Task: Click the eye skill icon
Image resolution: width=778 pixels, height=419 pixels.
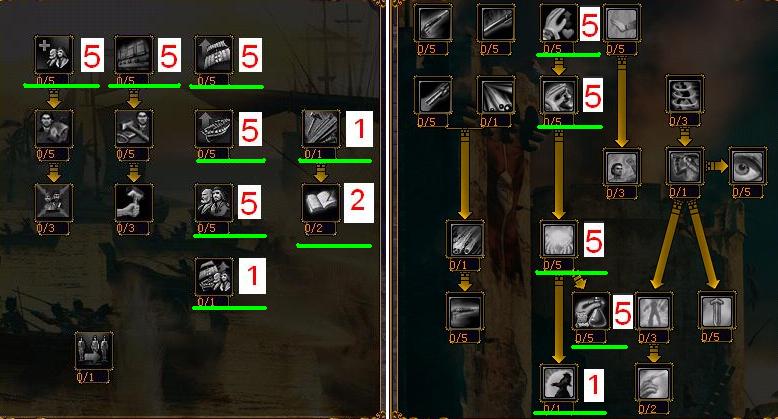Action: point(748,166)
